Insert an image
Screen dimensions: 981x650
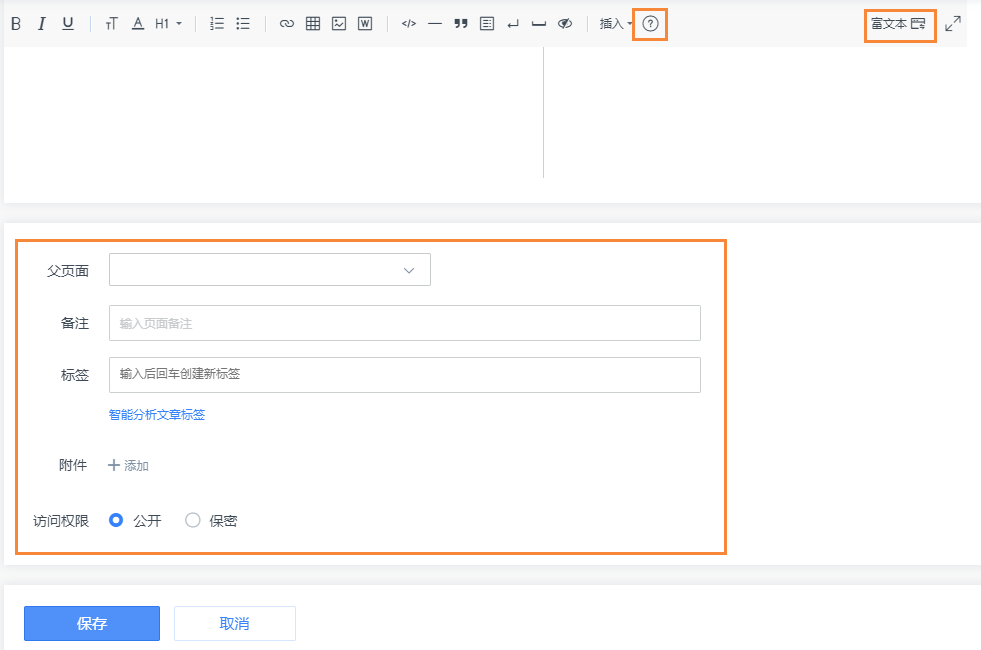pos(339,24)
